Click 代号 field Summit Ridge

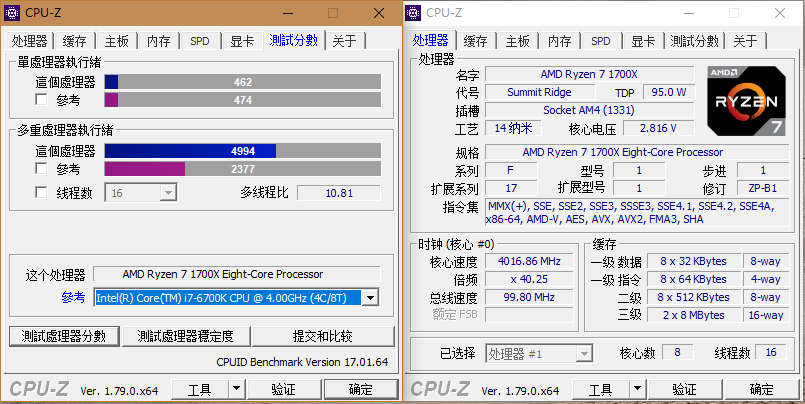(x=540, y=92)
